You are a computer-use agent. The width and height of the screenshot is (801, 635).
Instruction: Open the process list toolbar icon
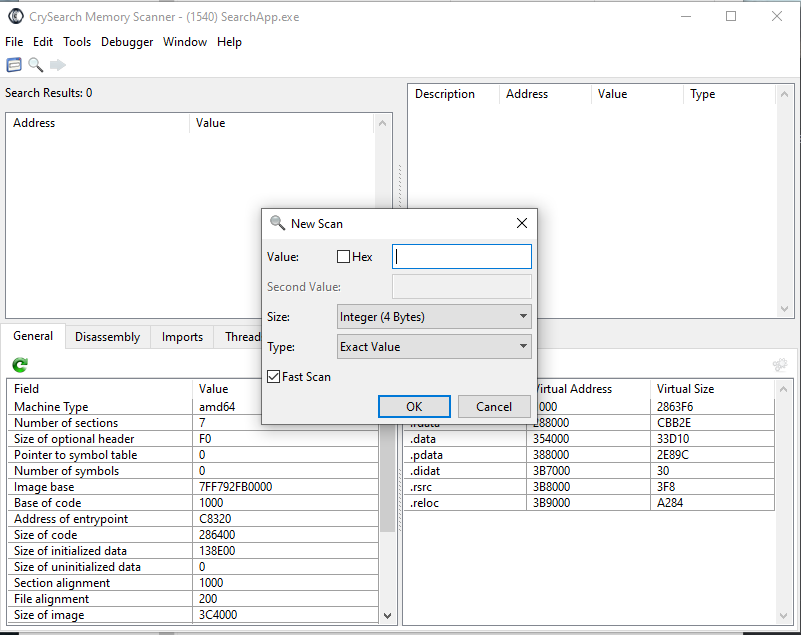click(x=14, y=65)
